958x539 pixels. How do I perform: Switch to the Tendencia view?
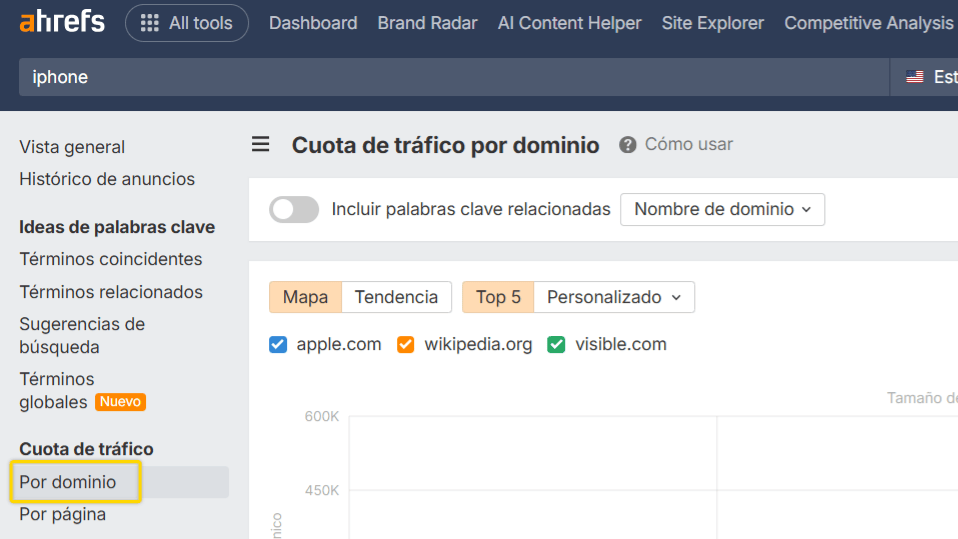pyautogui.click(x=397, y=297)
